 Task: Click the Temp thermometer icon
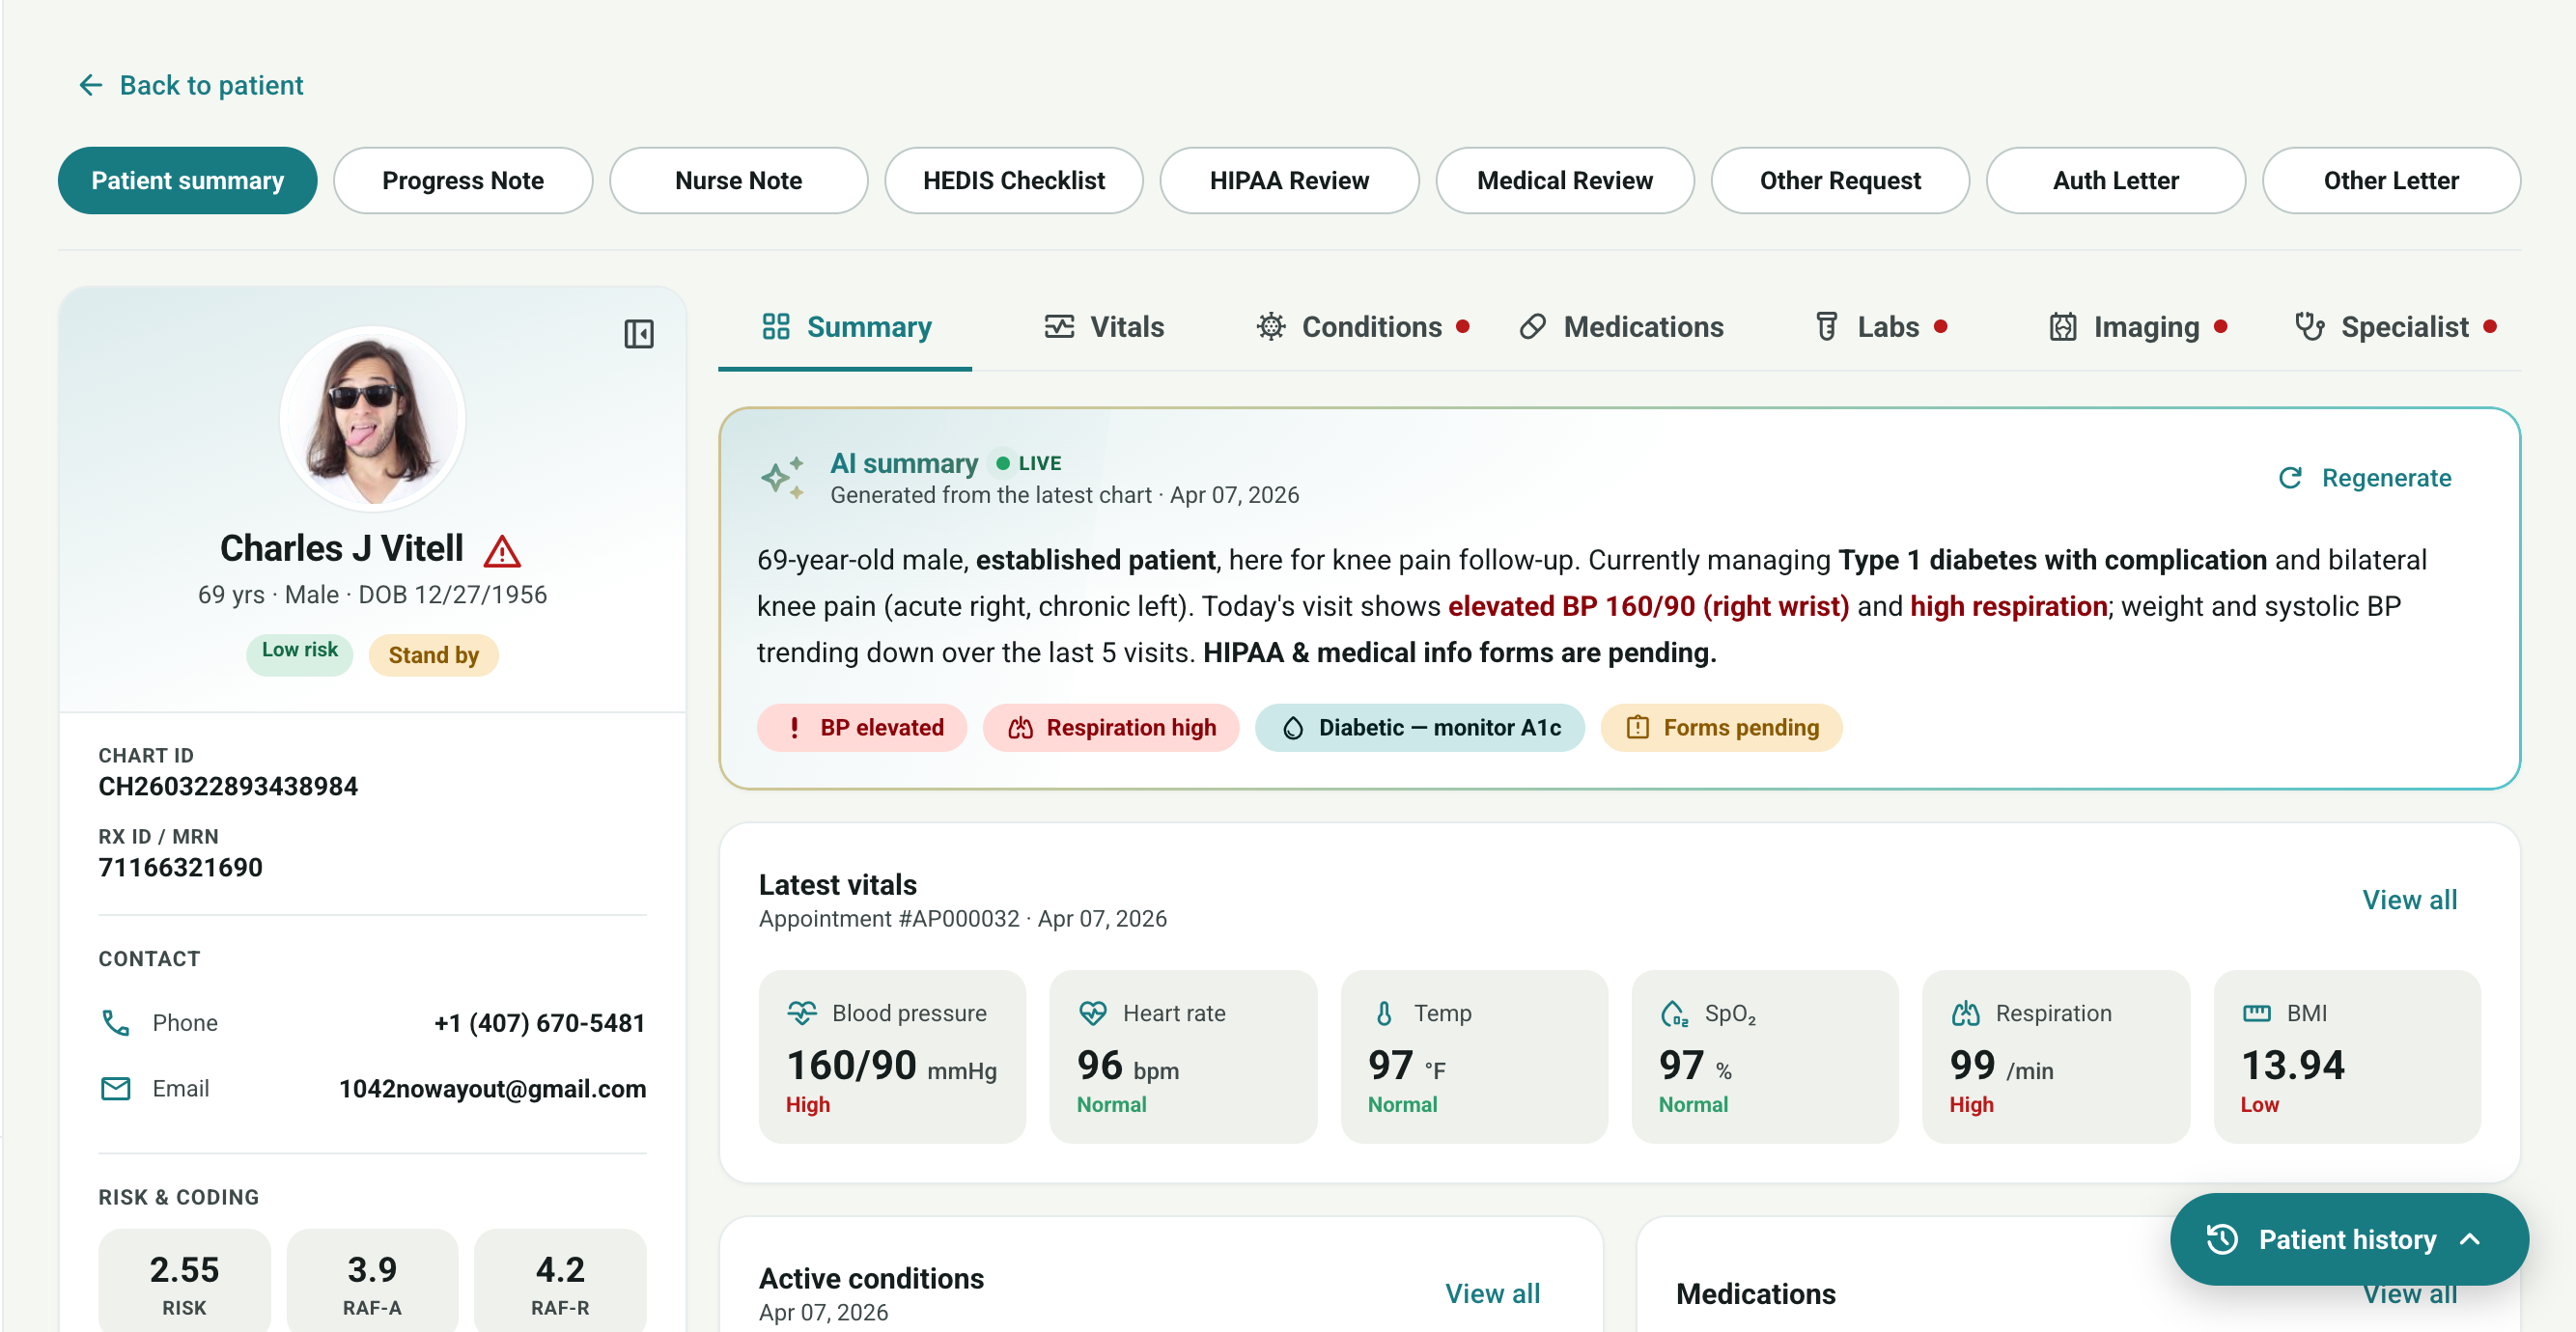point(1384,1013)
